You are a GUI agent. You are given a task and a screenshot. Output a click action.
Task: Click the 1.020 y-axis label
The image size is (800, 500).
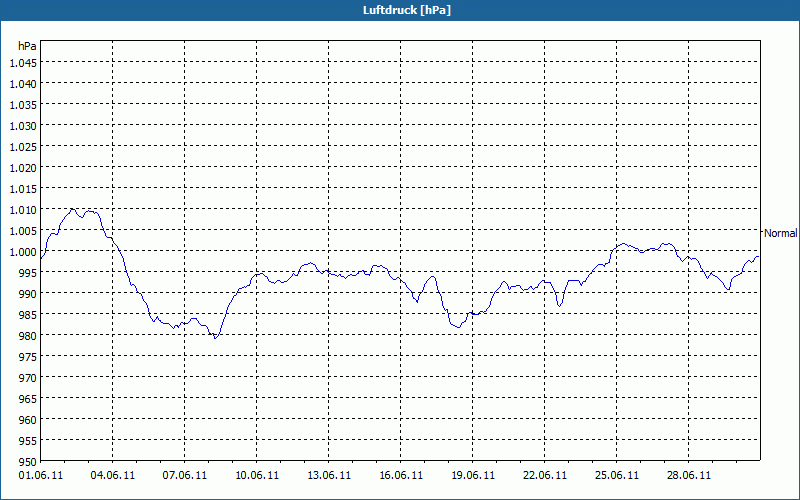point(23,167)
